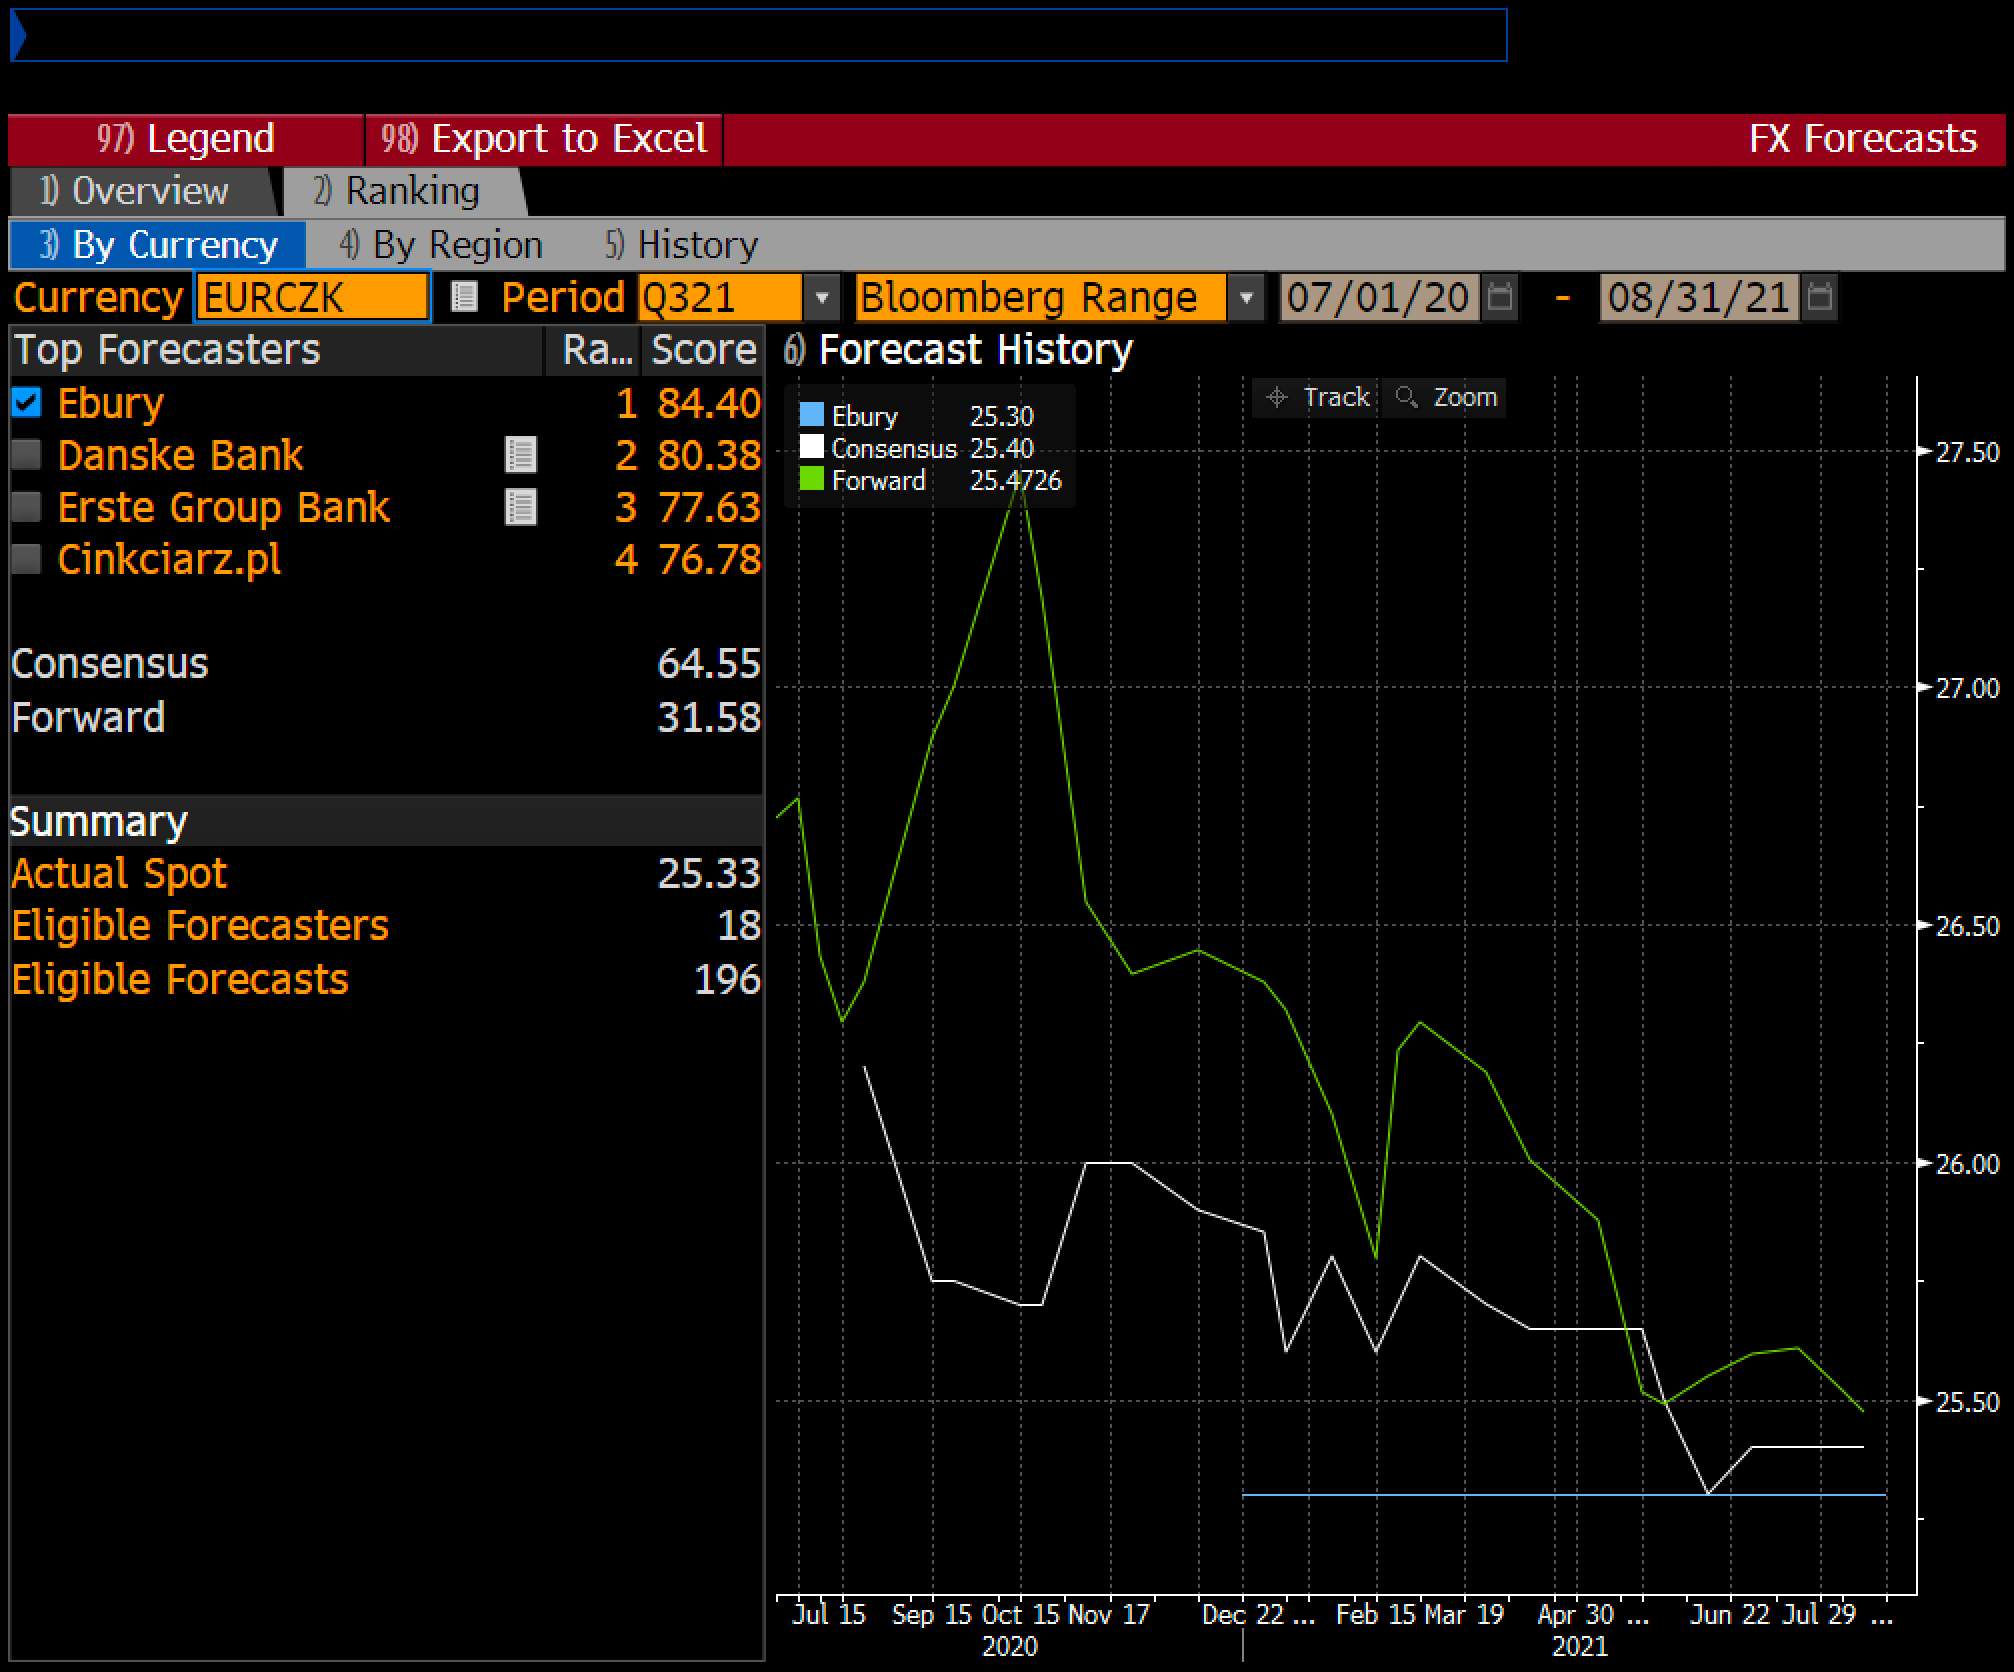Sort by the Score column header

coord(704,350)
